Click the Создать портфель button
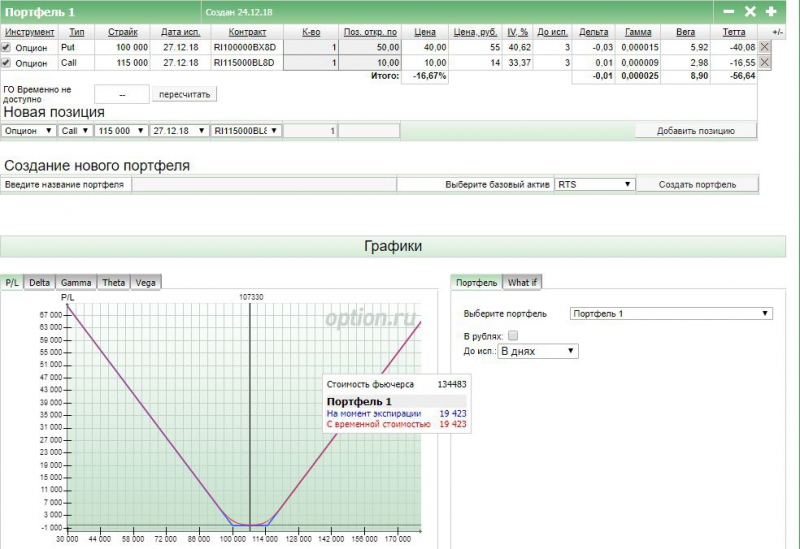800x549 pixels. tap(697, 185)
